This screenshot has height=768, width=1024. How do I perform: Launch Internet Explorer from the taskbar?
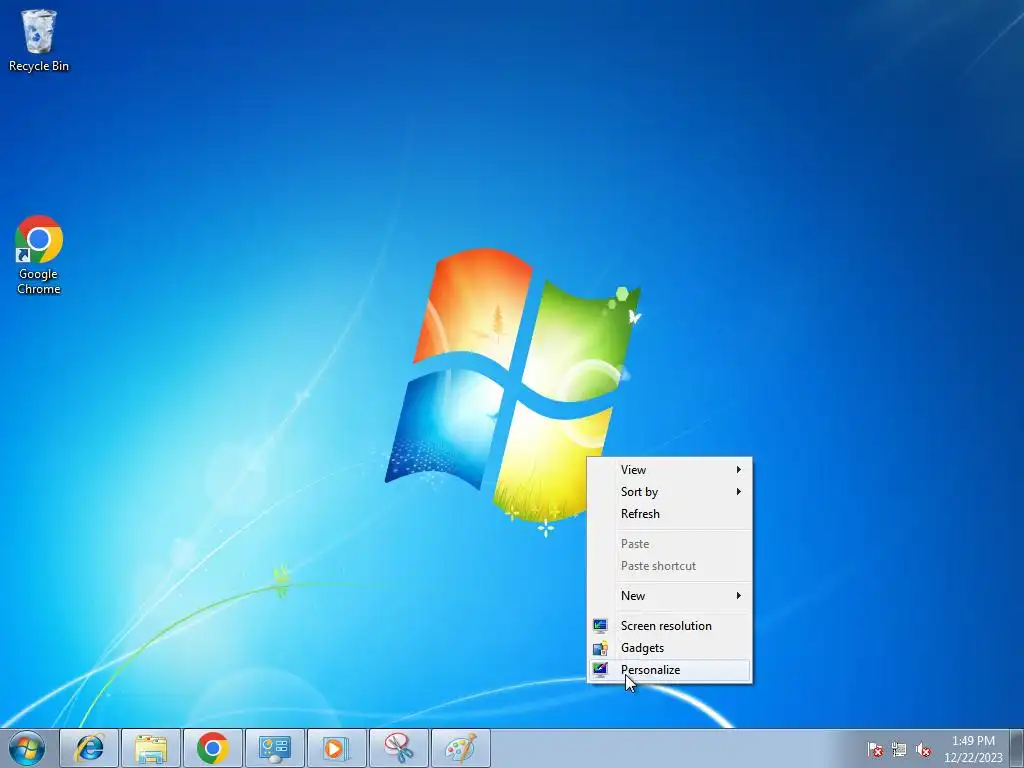[89, 748]
